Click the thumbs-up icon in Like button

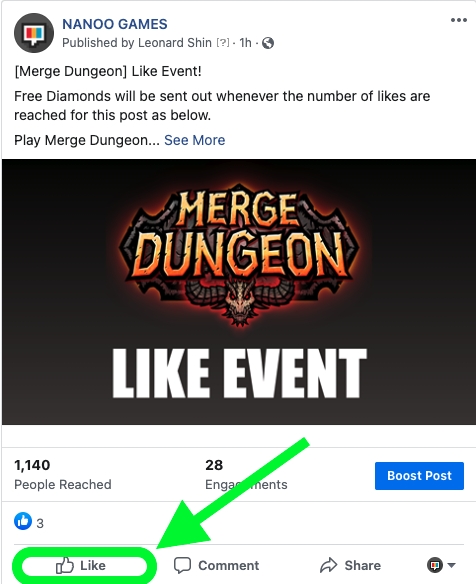coord(64,565)
